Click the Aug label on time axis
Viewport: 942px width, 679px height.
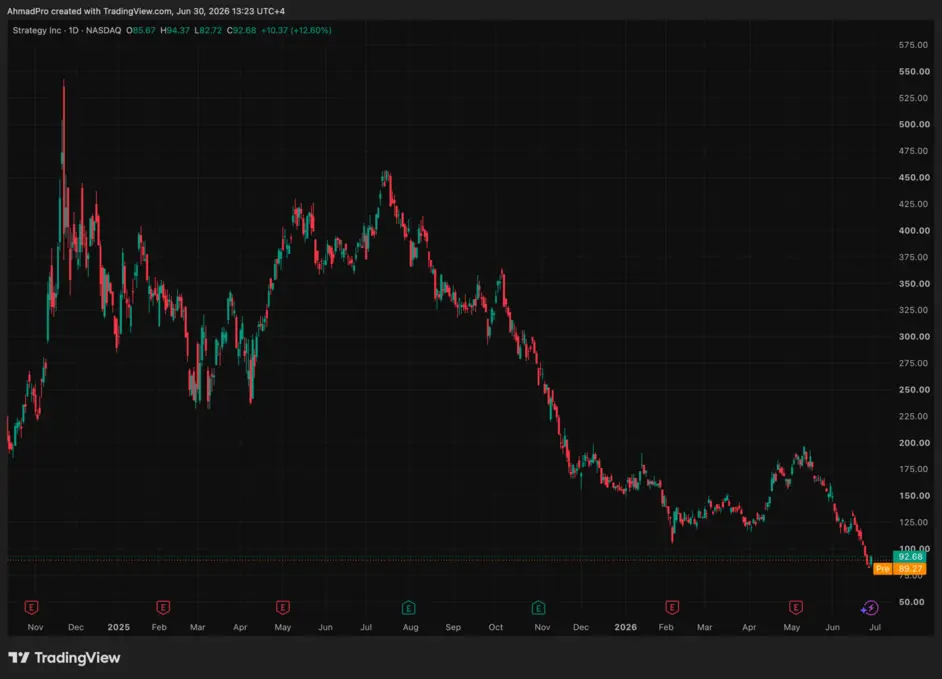[410, 627]
